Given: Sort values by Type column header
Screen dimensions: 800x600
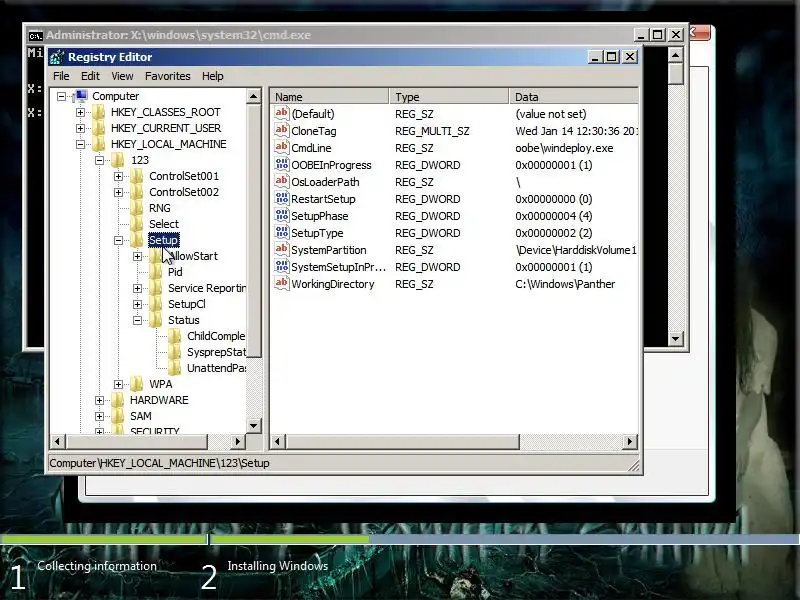Looking at the screenshot, I should [449, 96].
